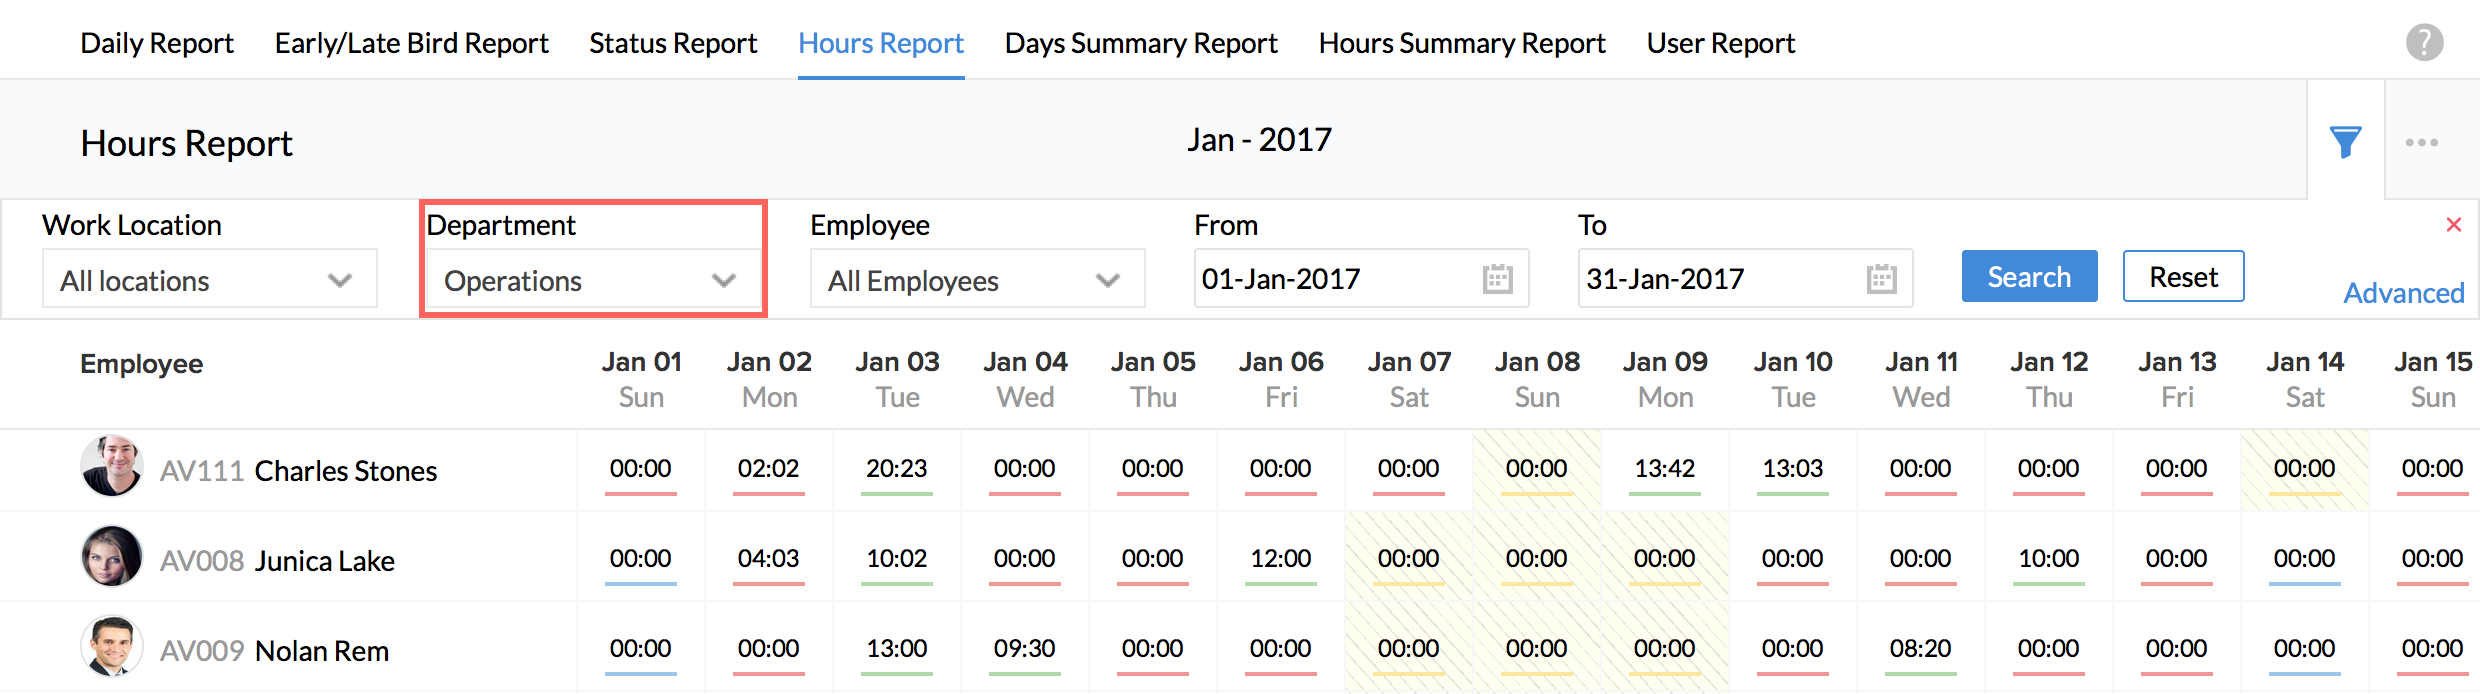Image resolution: width=2480 pixels, height=694 pixels.
Task: Switch to Early/Late Bird Report tab
Action: (x=412, y=43)
